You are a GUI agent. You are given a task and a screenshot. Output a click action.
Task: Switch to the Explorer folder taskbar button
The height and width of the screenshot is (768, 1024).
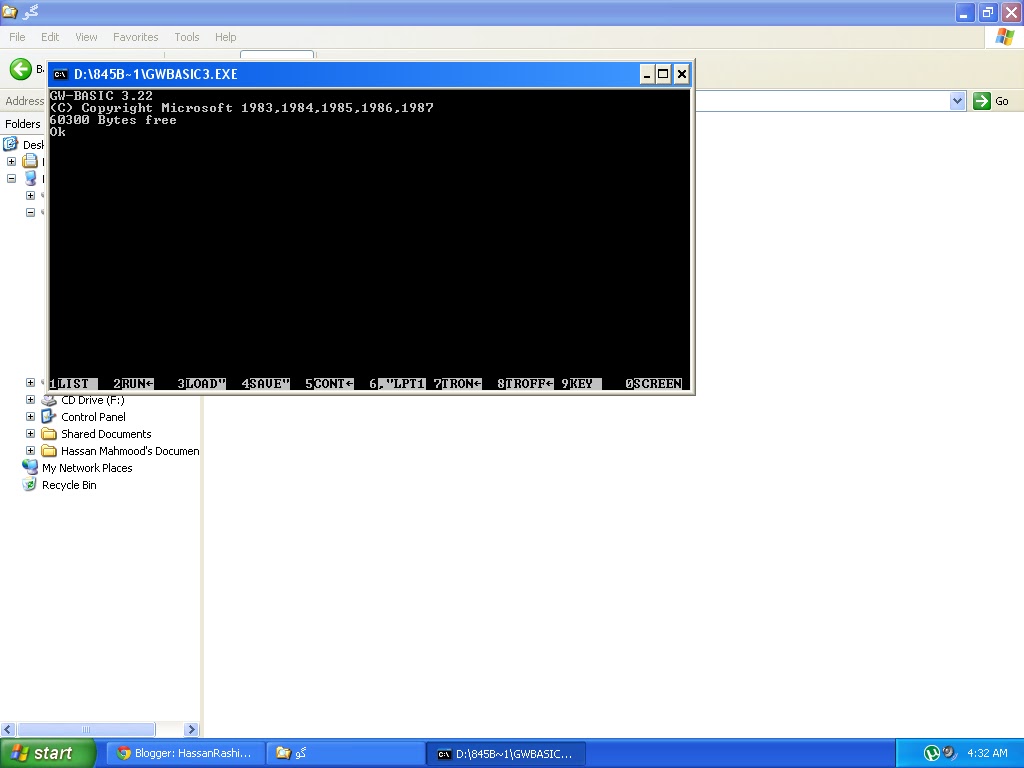coord(345,753)
